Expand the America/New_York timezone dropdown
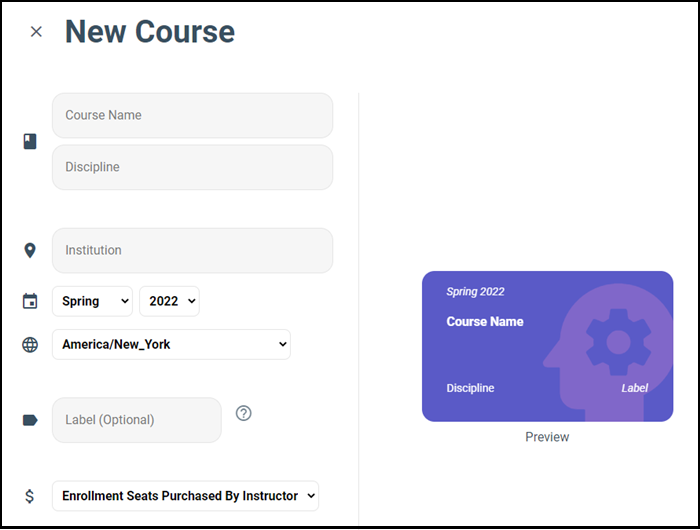Viewport: 700px width, 530px height. [171, 345]
